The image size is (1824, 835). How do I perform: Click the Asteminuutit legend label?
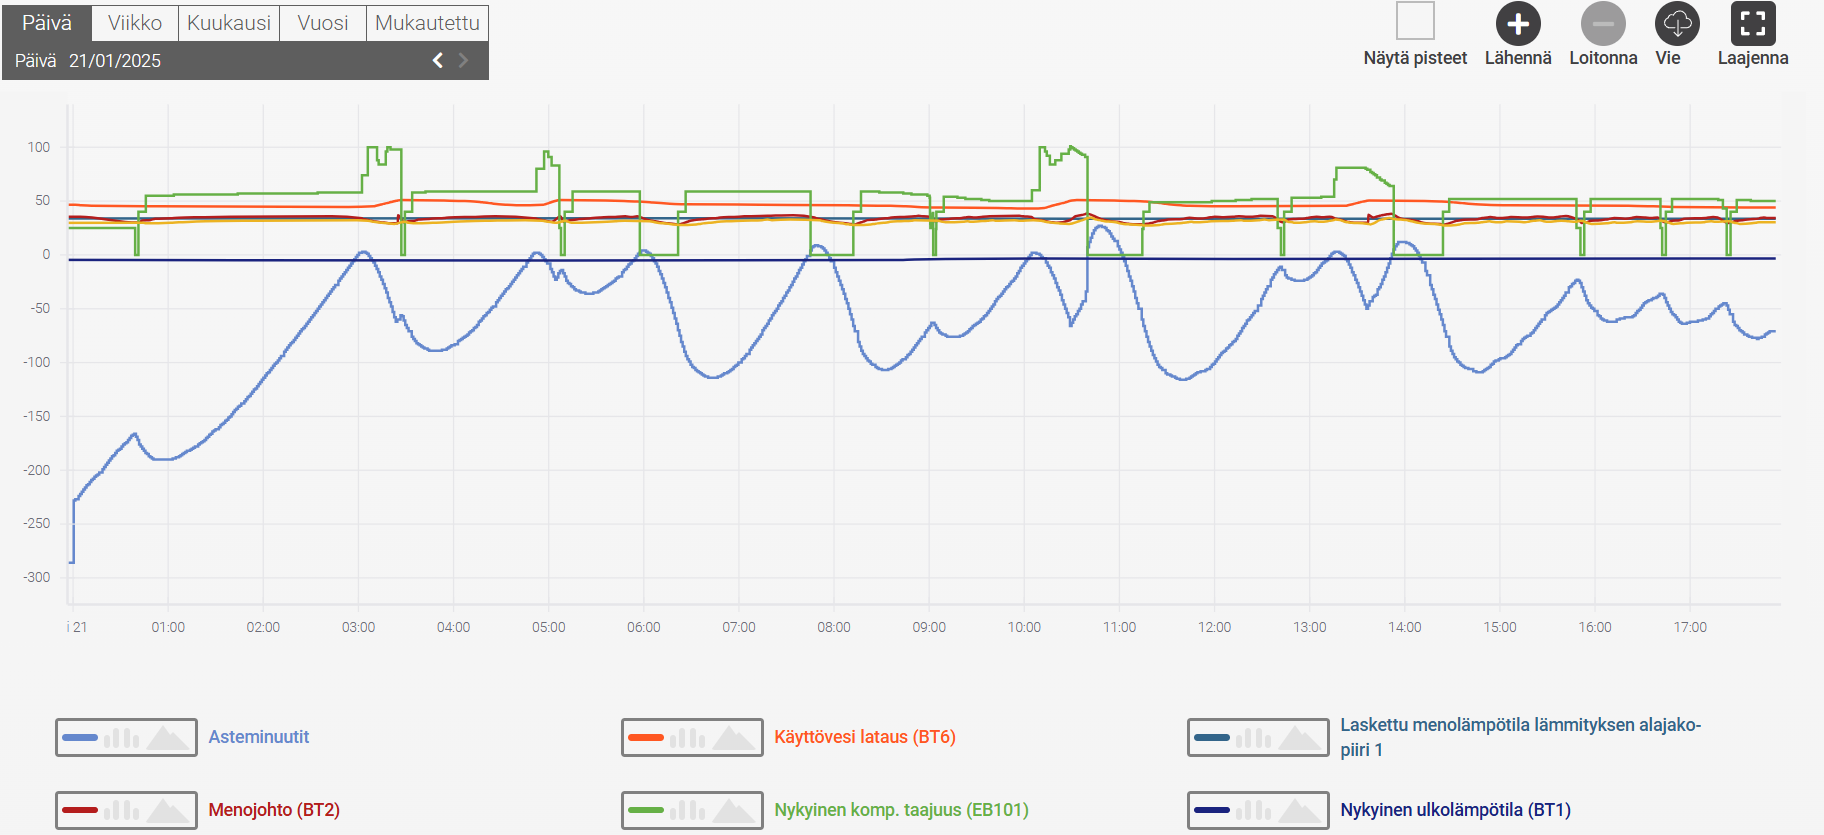click(259, 737)
